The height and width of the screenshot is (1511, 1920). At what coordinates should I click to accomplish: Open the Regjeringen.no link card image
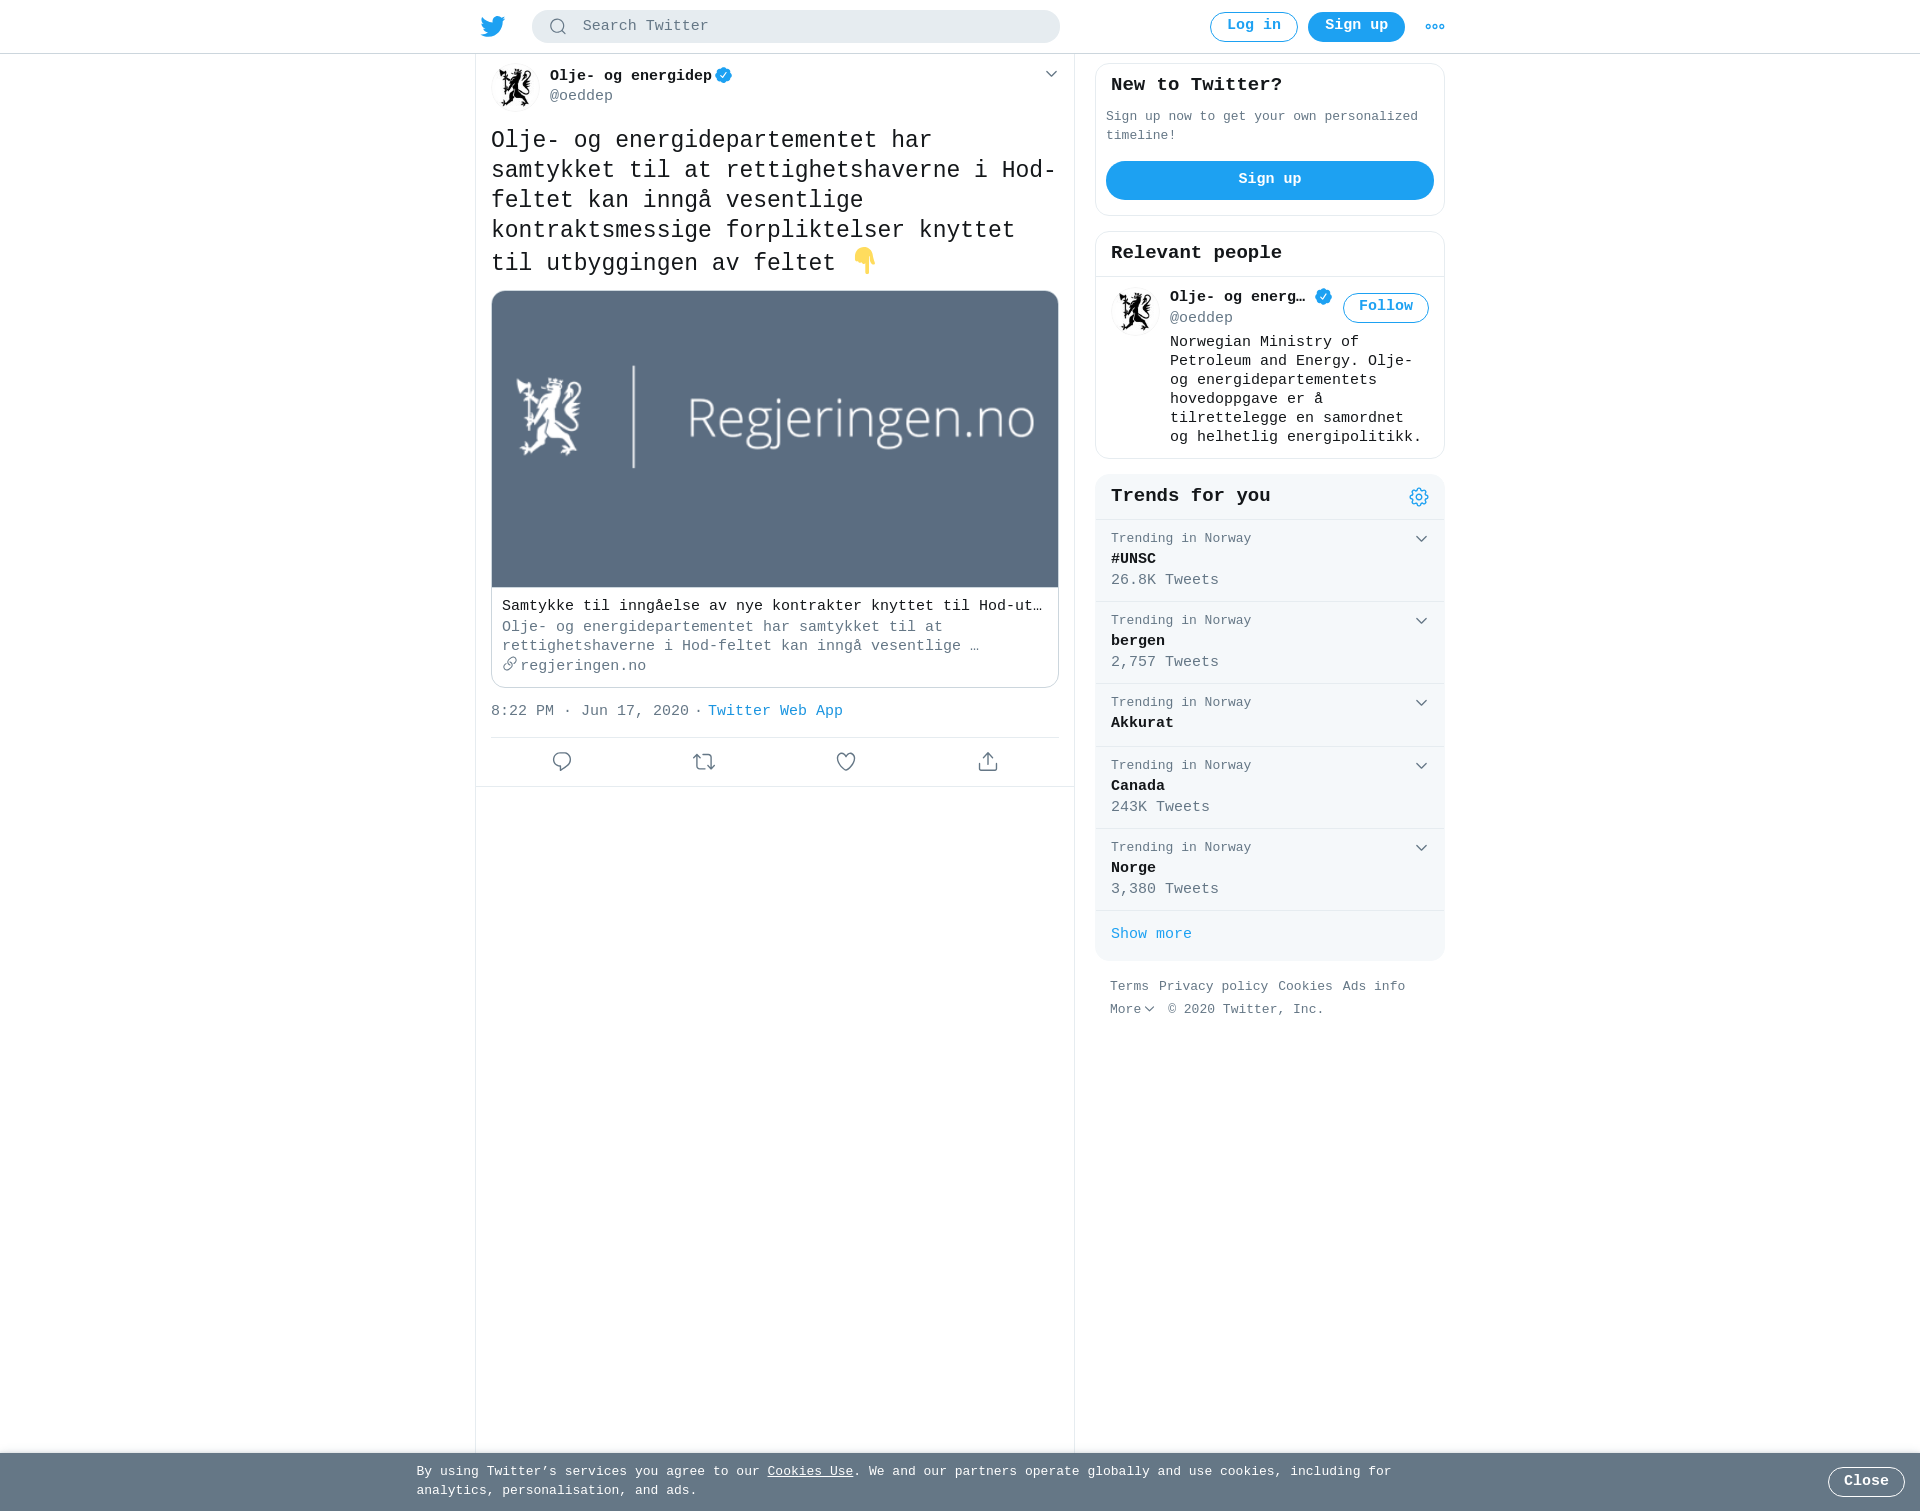point(775,439)
